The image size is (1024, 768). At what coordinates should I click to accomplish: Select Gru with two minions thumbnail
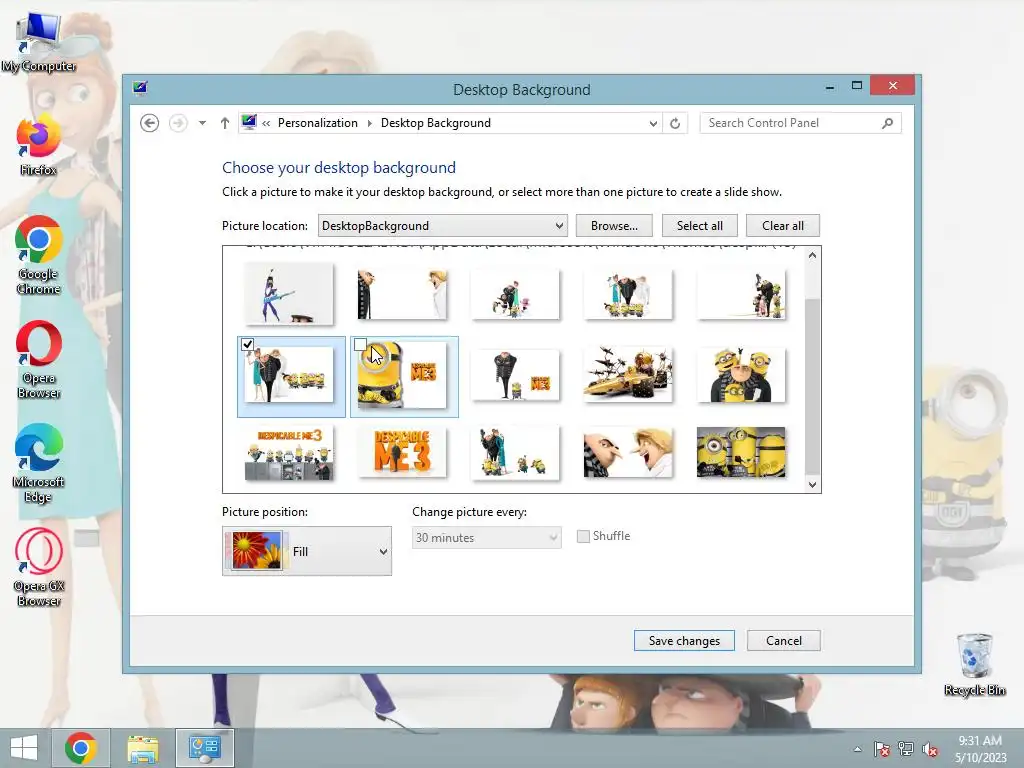click(x=741, y=374)
